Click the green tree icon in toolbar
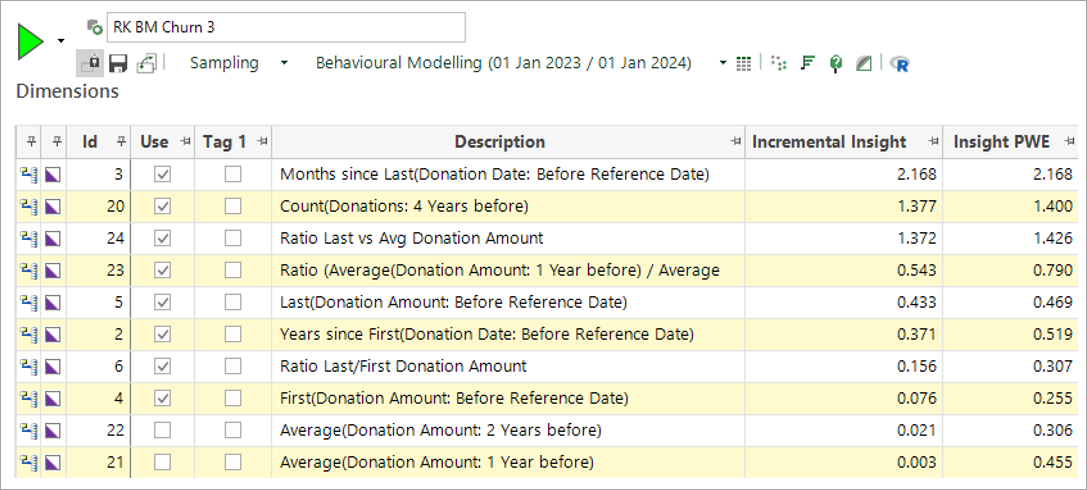 point(836,64)
